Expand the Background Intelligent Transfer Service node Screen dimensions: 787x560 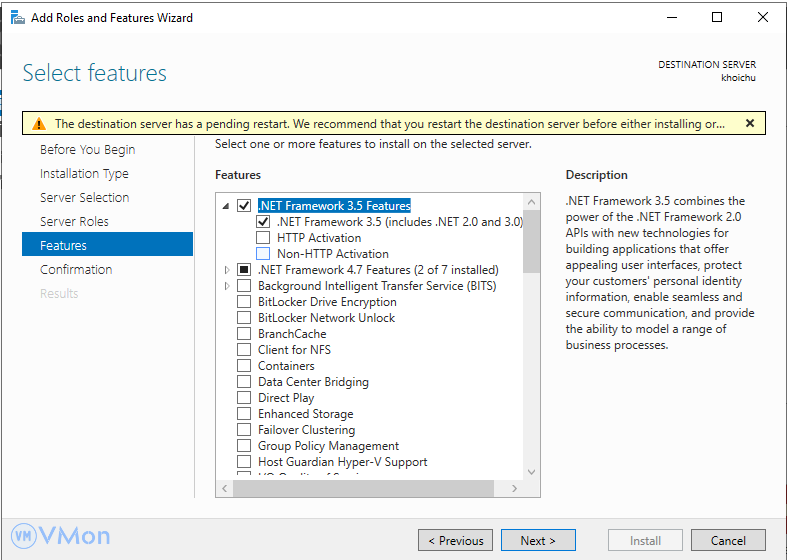coord(227,286)
